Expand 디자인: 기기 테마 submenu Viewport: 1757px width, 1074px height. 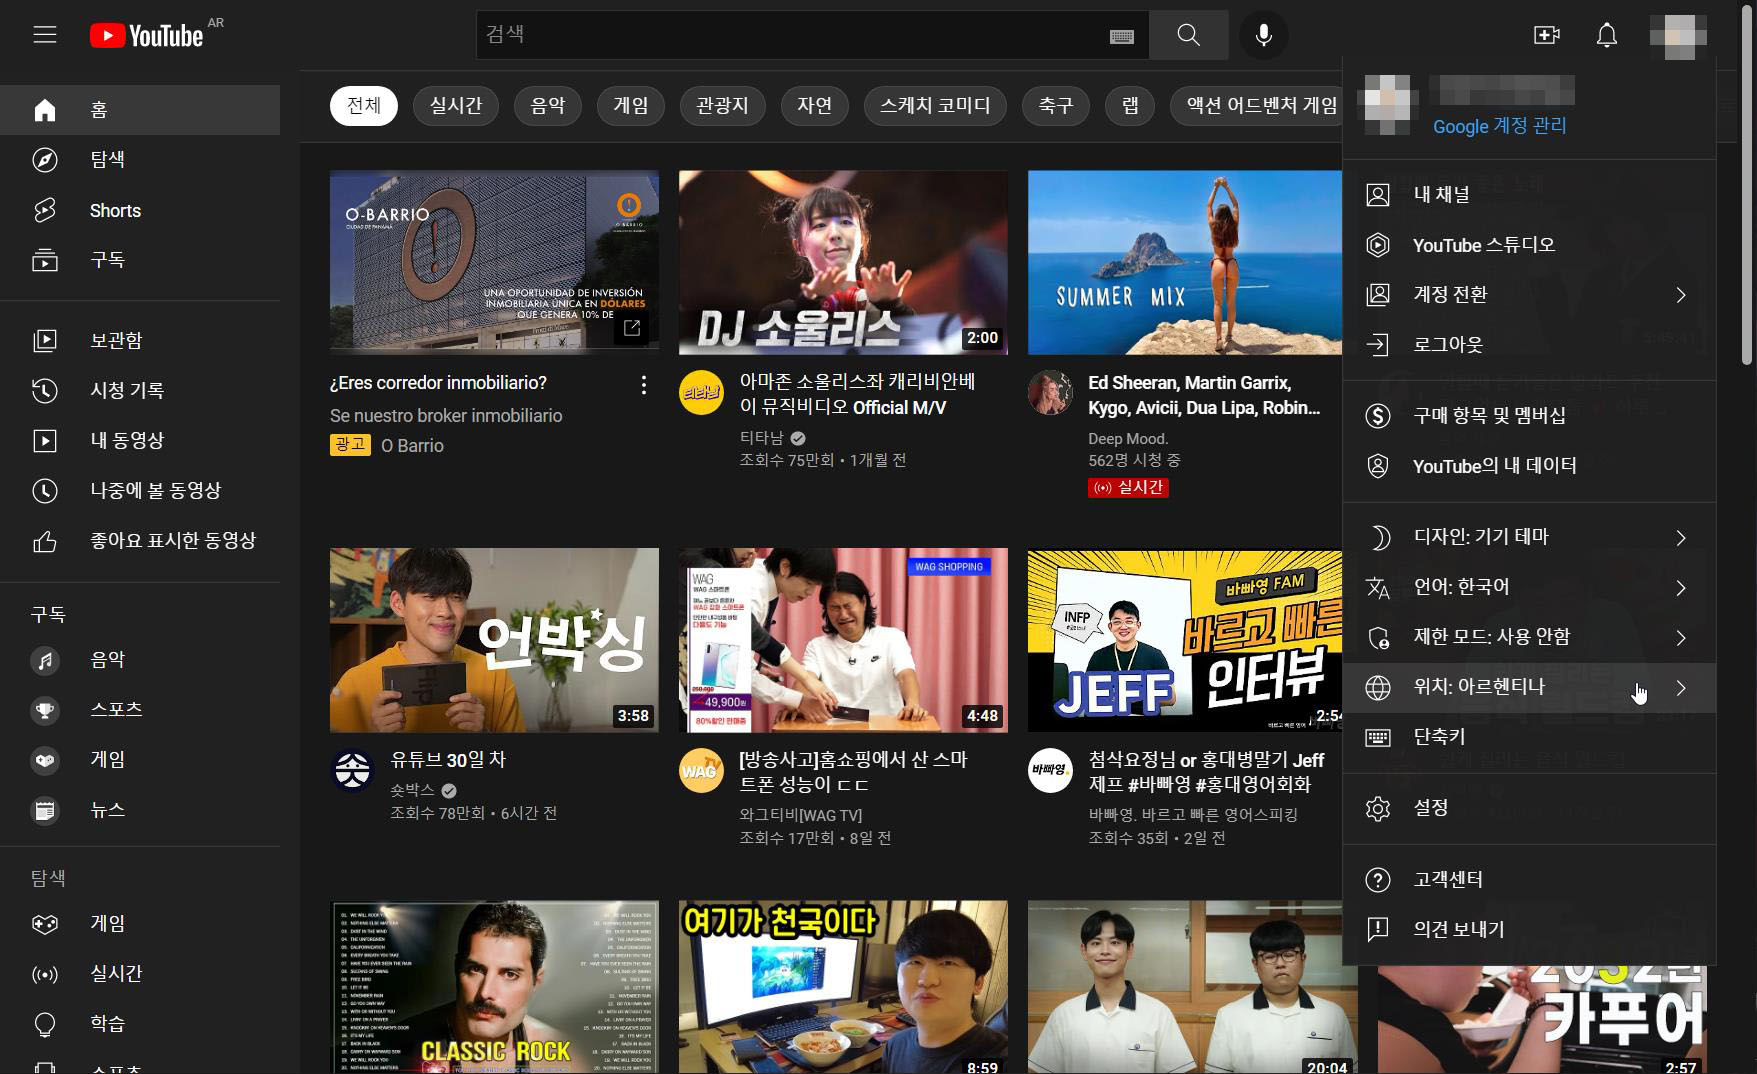click(x=1529, y=537)
